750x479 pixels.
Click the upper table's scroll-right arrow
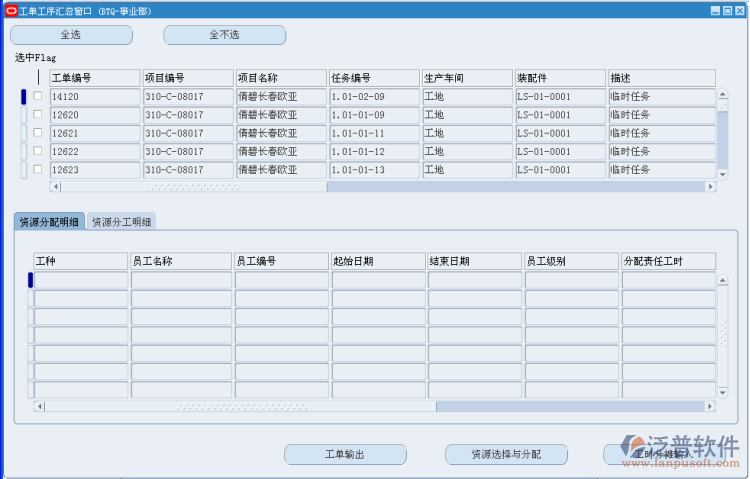(x=711, y=186)
